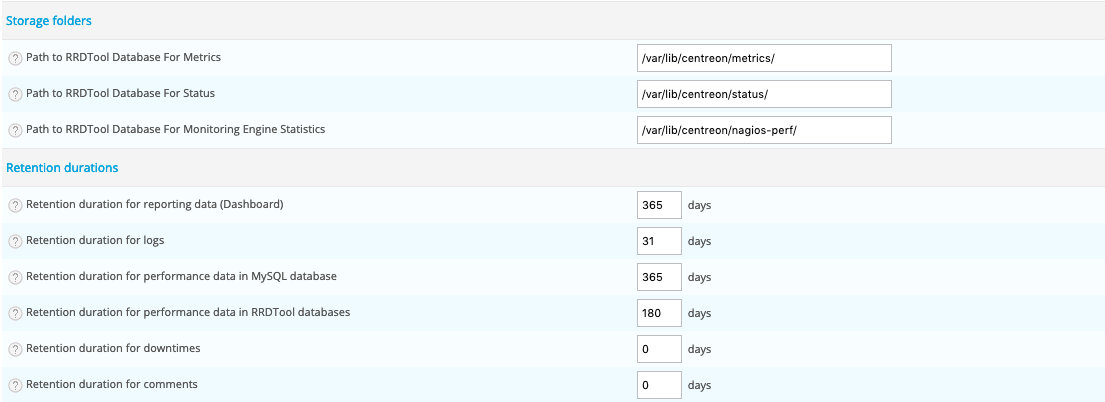Click help icon for MySQL performance data retention

tap(15, 277)
